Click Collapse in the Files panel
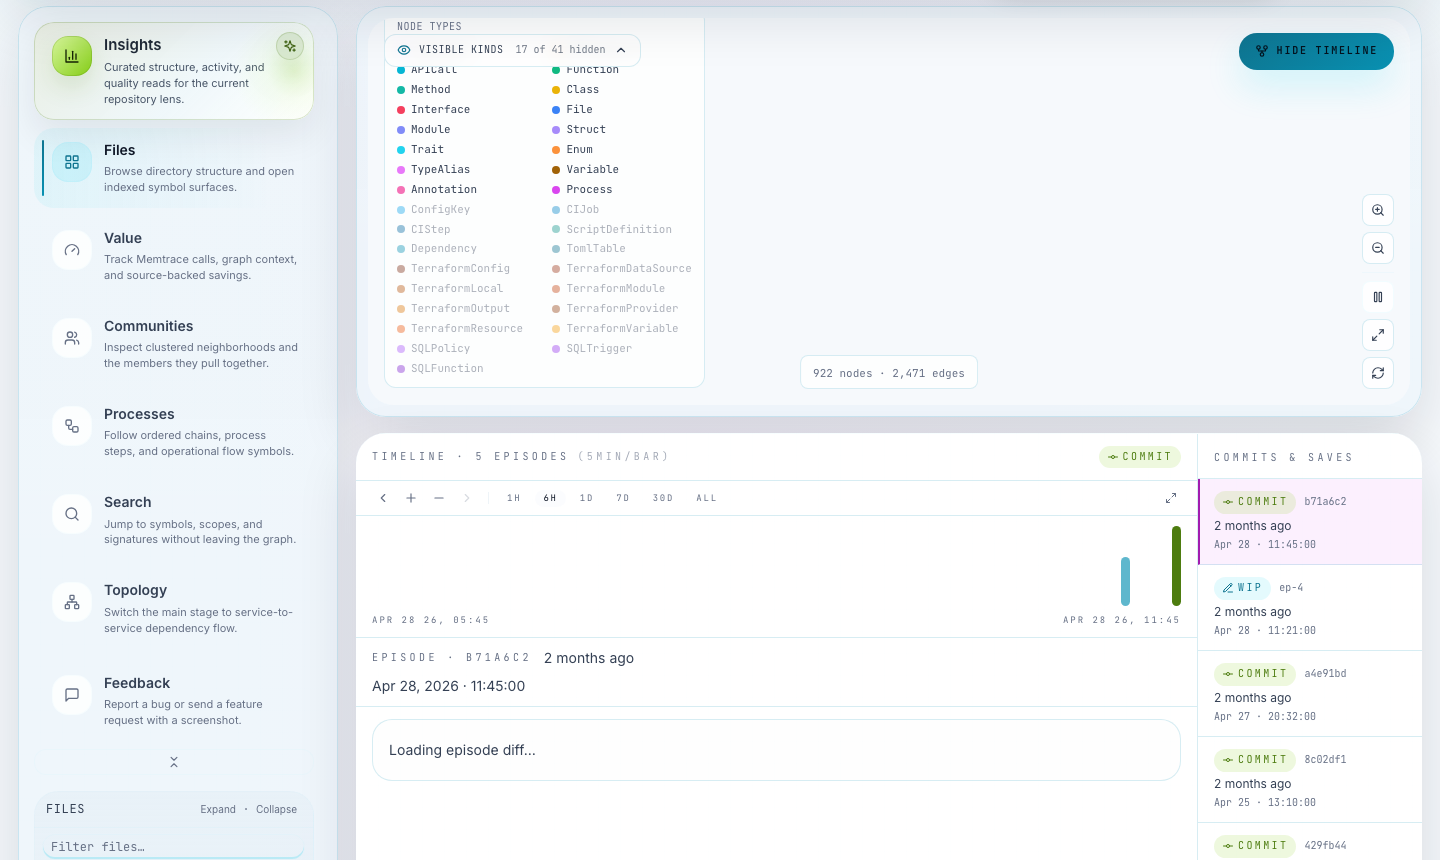This screenshot has width=1440, height=860. [276, 810]
